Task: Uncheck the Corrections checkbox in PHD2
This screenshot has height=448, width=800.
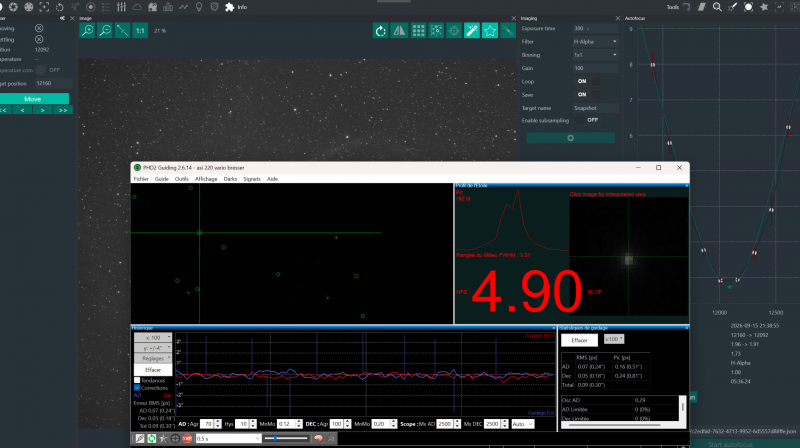Action: (137, 388)
